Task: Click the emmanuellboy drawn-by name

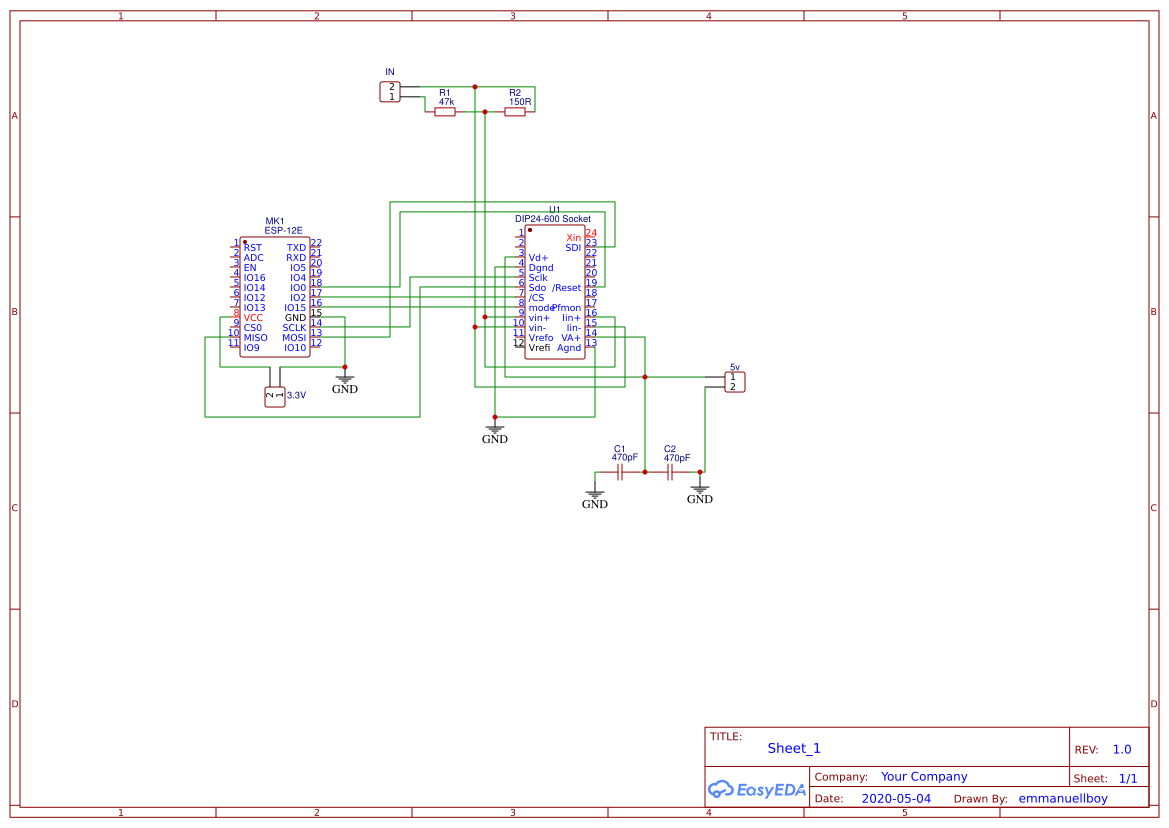Action: [1065, 798]
